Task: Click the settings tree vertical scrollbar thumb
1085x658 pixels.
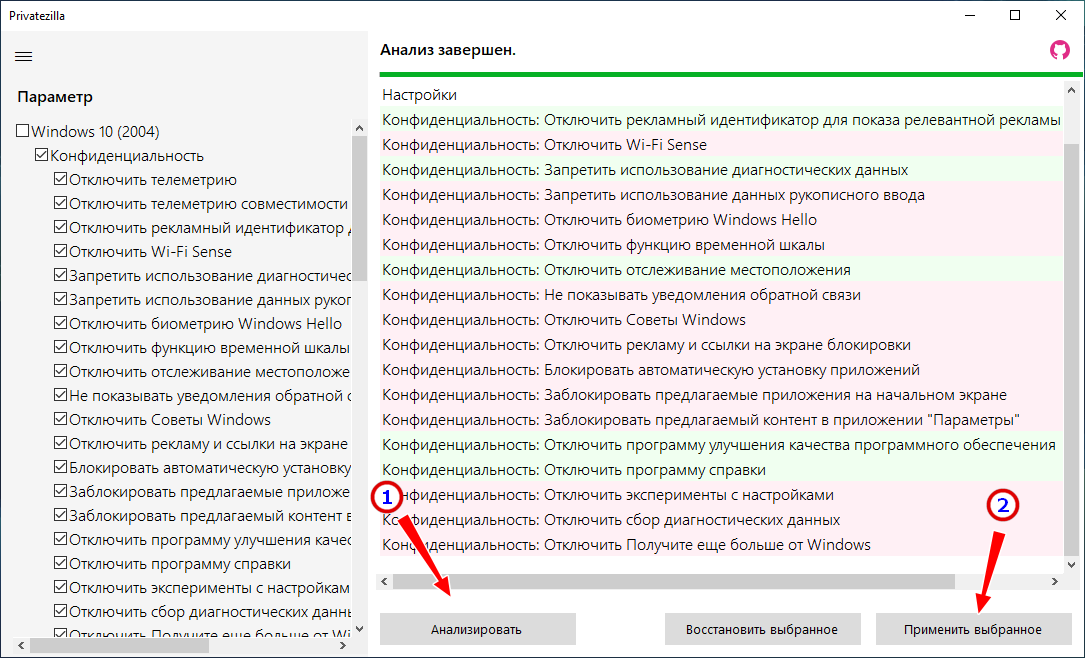Action: coord(358,208)
